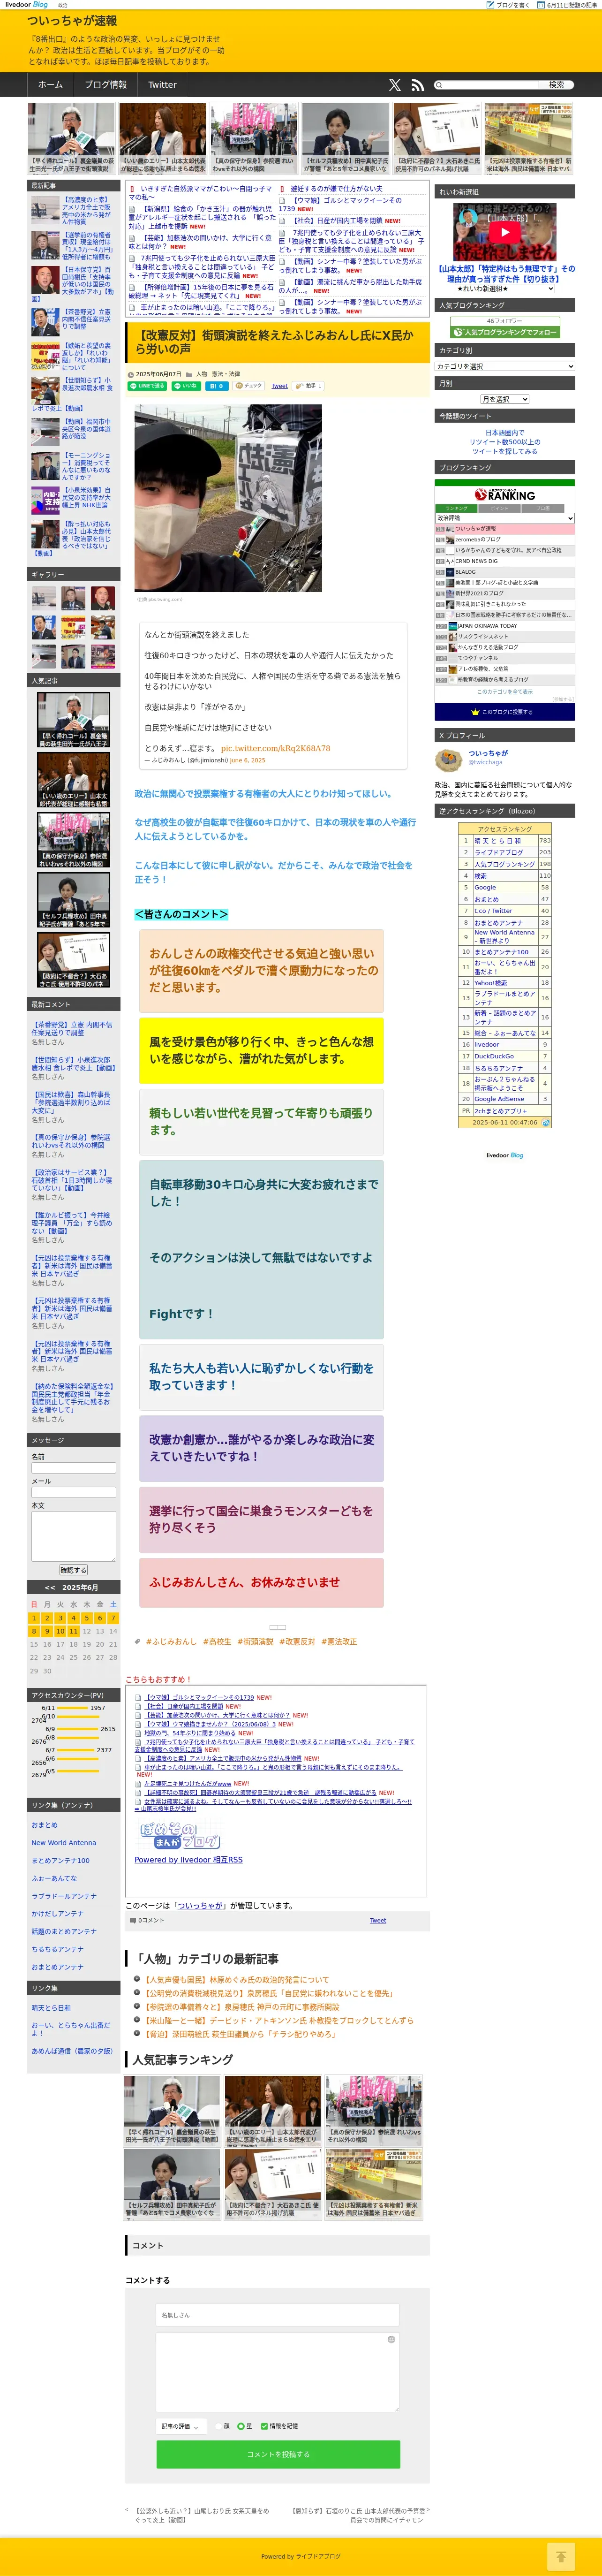Open the ライブドアブログ footer link

click(317, 2556)
